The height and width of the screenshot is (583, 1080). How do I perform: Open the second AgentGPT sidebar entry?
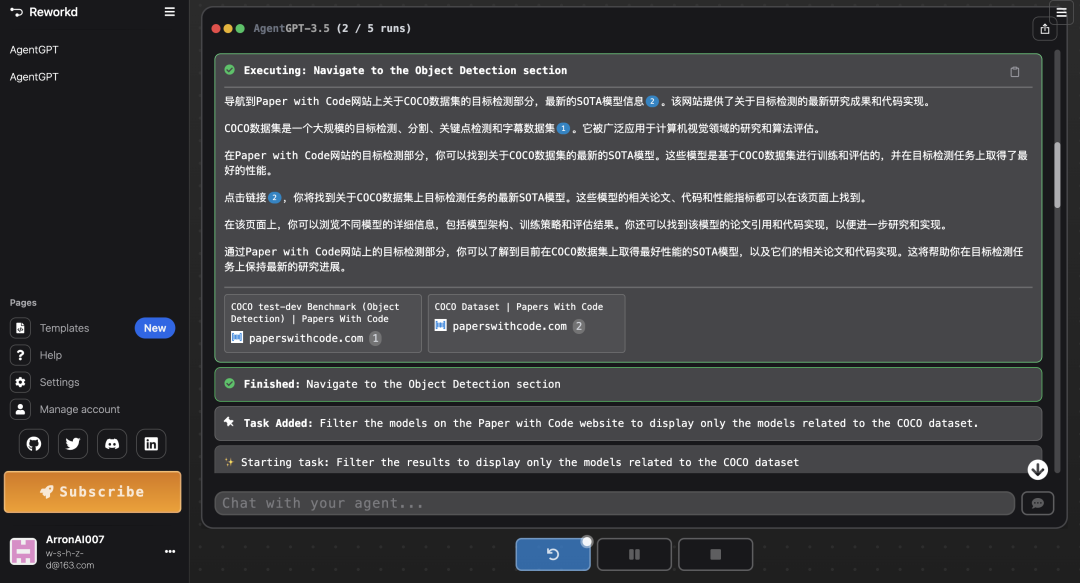click(x=34, y=76)
